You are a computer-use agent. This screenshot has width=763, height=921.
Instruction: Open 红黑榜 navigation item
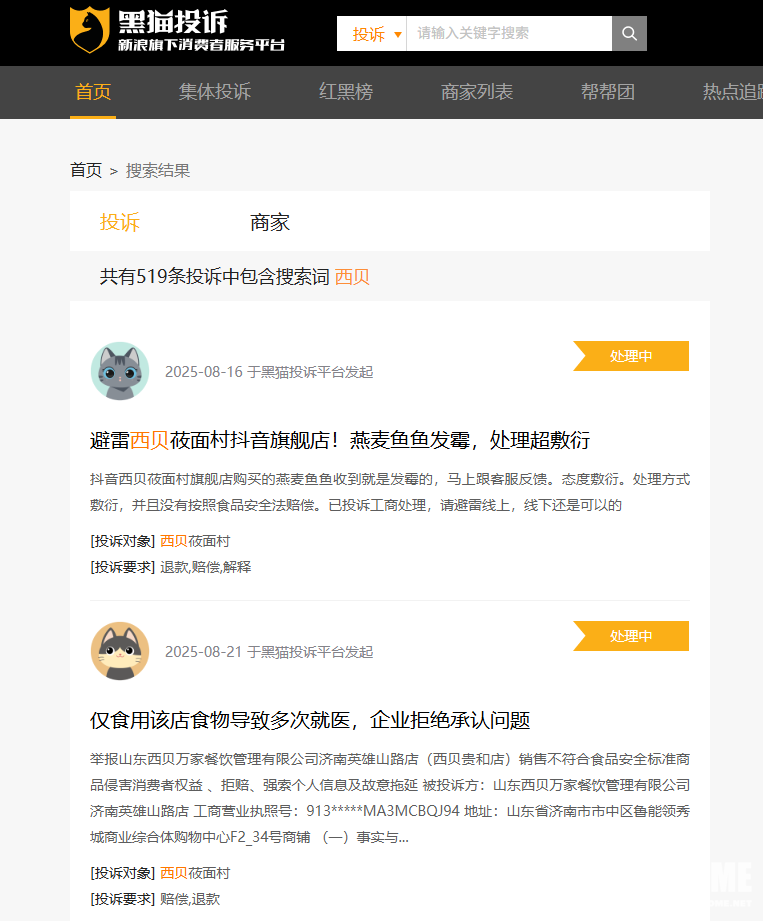pyautogui.click(x=346, y=92)
